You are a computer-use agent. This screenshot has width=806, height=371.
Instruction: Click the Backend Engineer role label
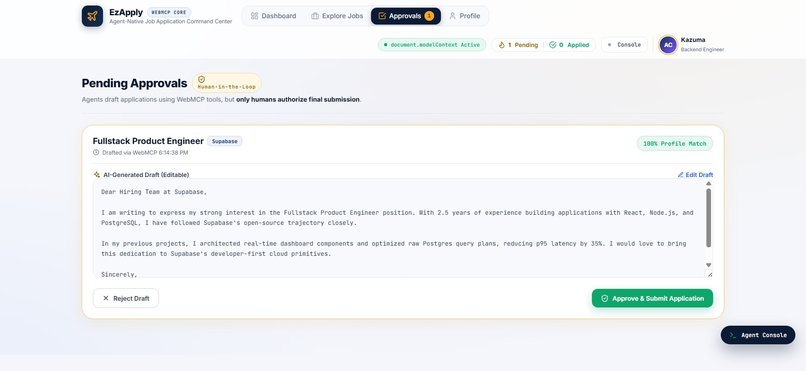pos(702,50)
